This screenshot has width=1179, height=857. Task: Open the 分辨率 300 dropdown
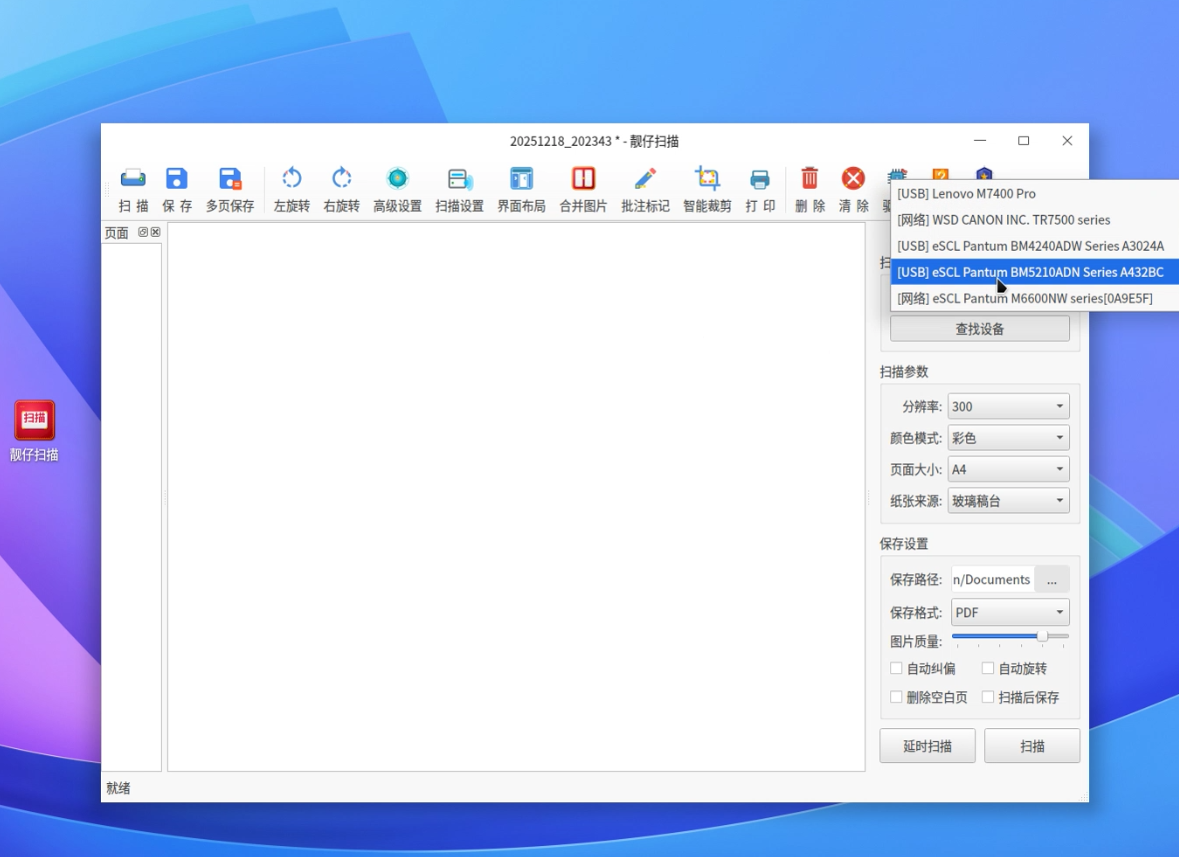coord(1008,406)
